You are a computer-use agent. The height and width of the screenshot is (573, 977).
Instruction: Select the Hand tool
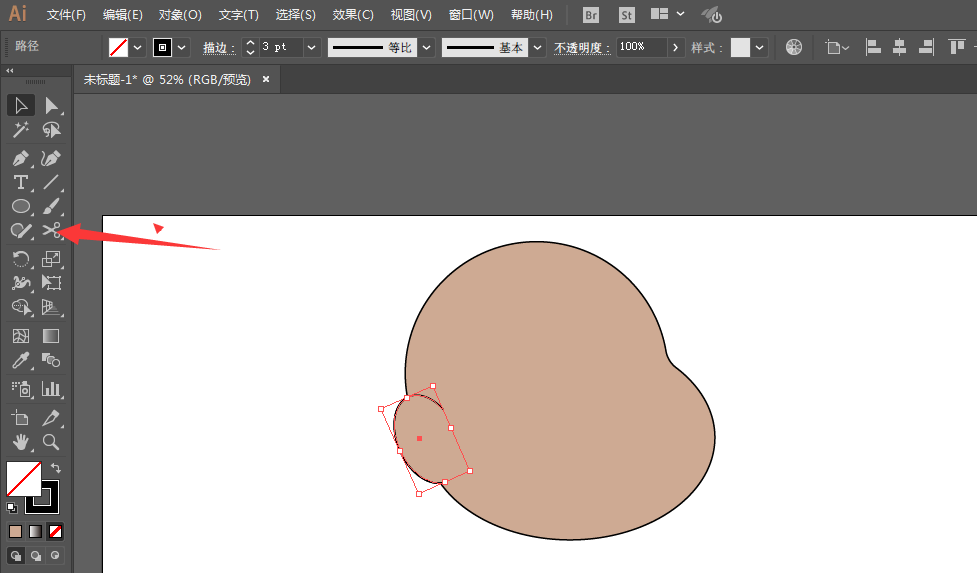[x=20, y=441]
